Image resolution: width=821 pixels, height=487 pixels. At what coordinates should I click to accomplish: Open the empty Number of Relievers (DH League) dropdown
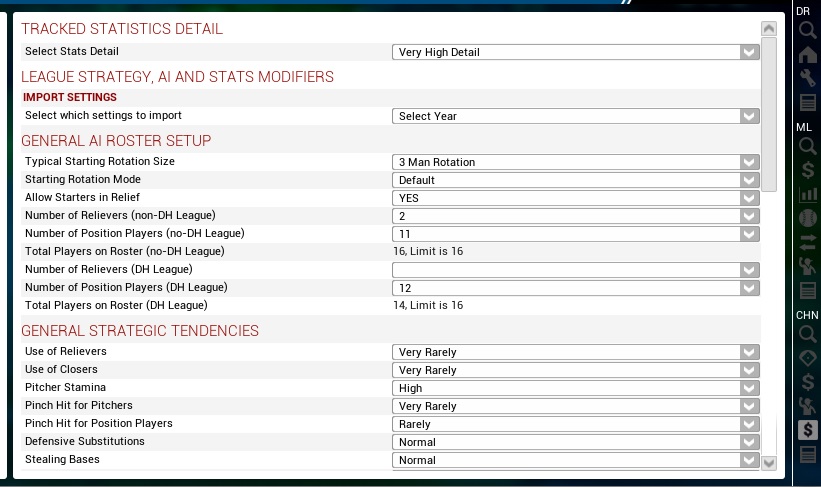point(575,270)
